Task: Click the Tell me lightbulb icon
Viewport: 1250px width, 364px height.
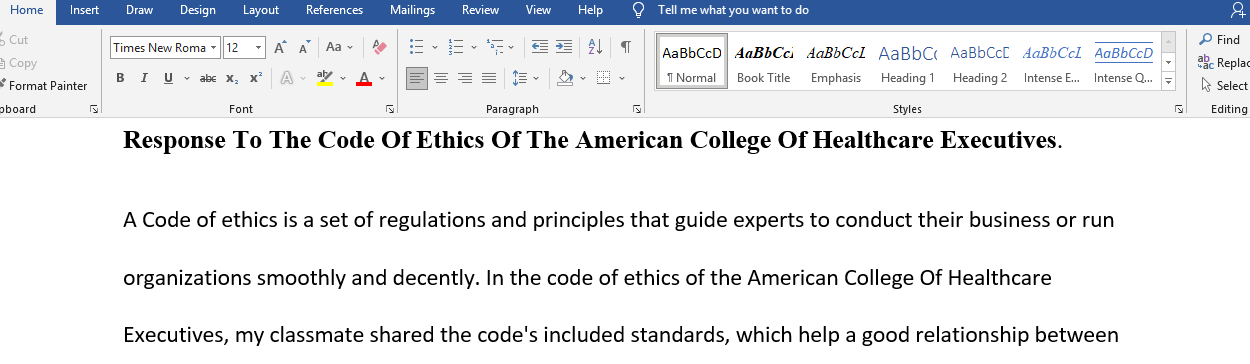Action: click(x=639, y=10)
